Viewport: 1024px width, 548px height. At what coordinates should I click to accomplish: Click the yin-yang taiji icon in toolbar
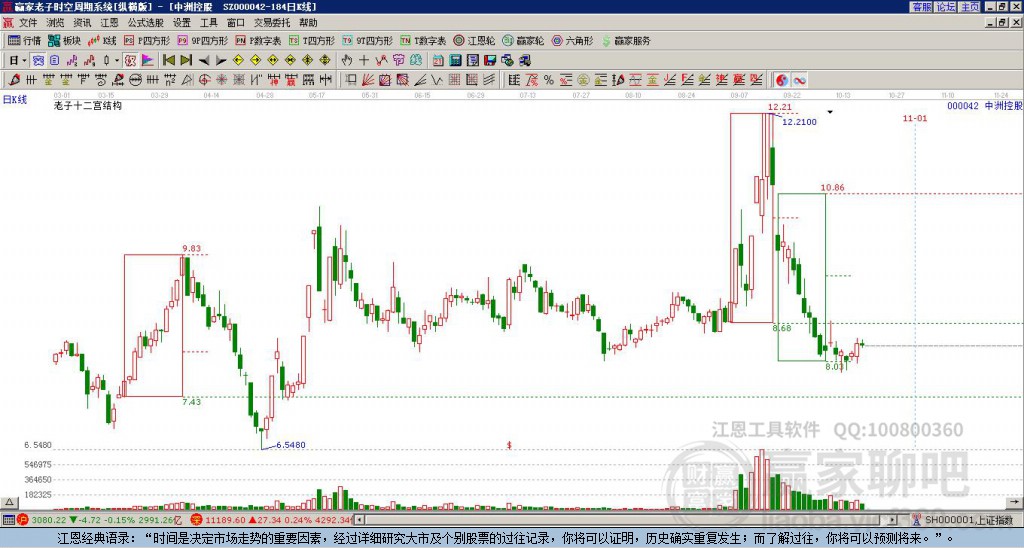point(781,79)
